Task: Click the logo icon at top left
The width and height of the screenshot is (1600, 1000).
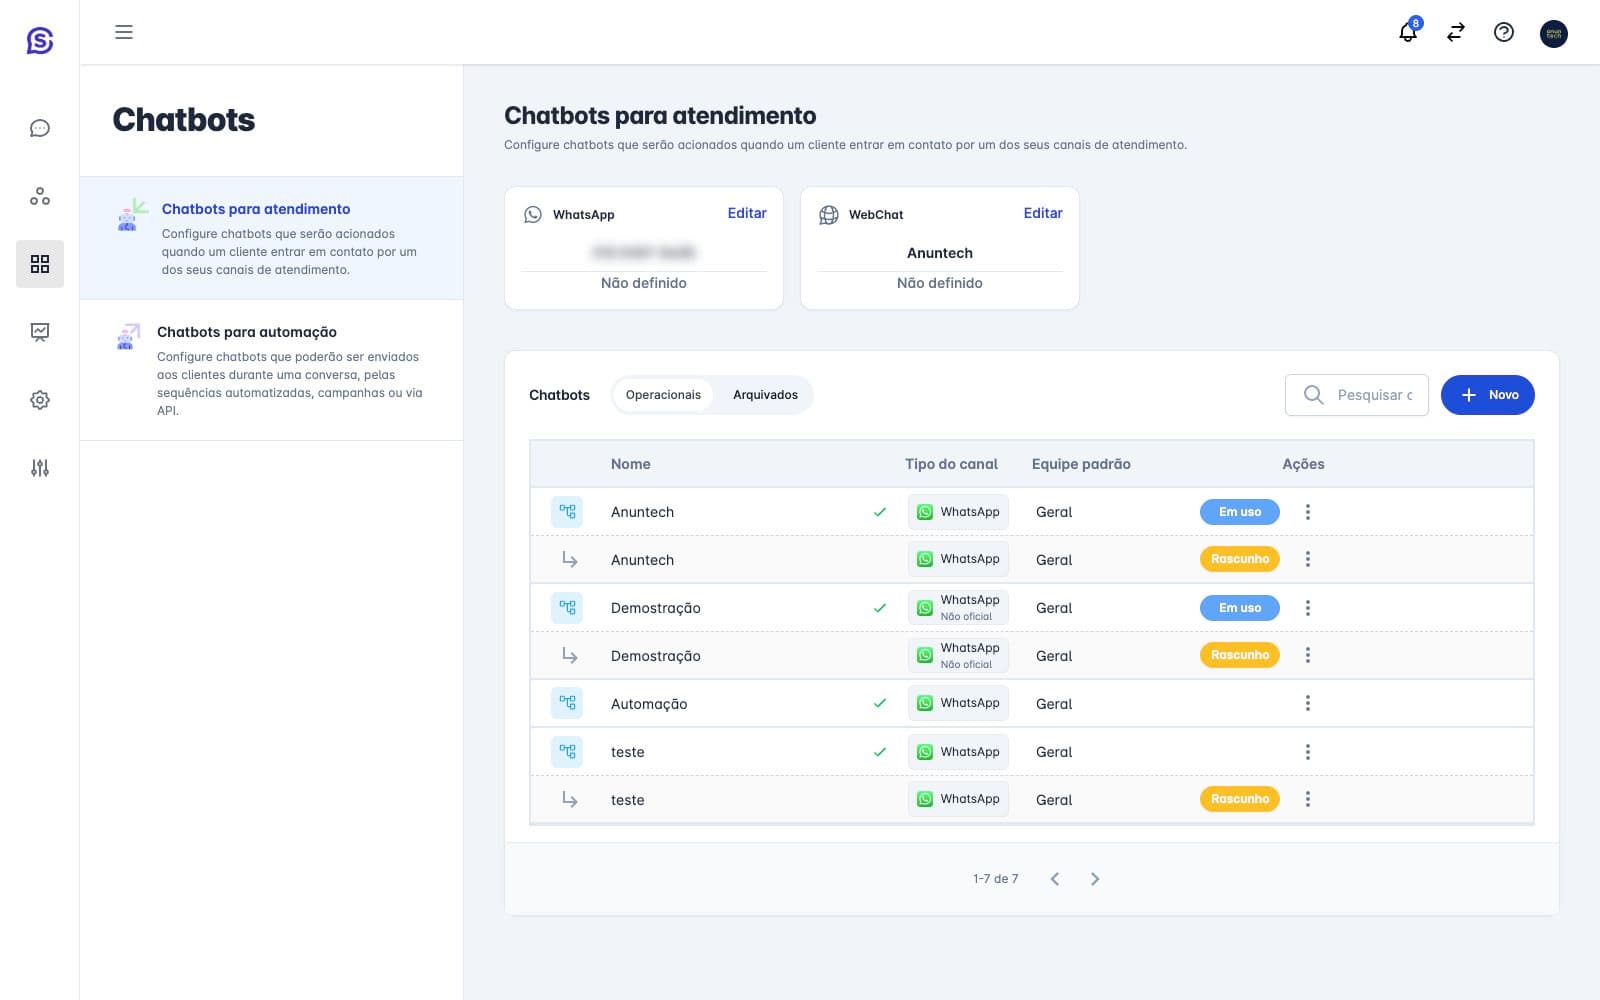Action: tap(40, 40)
